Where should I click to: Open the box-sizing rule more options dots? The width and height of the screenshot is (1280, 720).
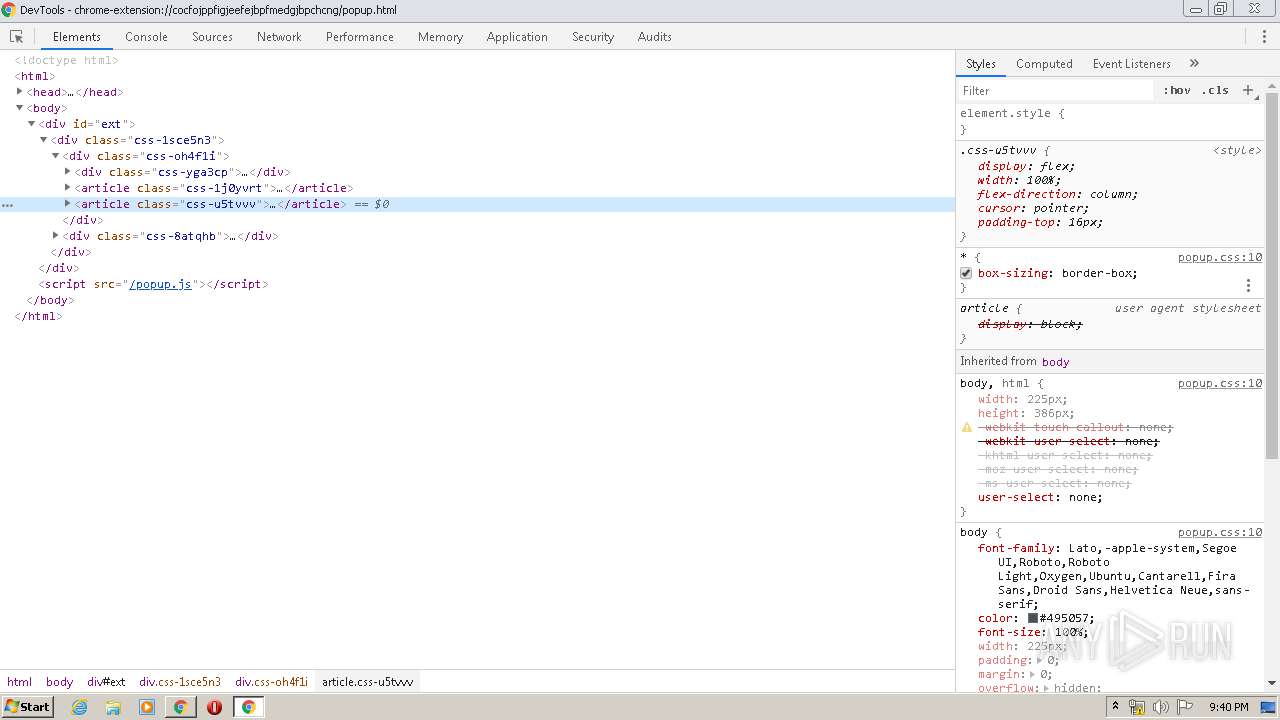[x=1248, y=285]
